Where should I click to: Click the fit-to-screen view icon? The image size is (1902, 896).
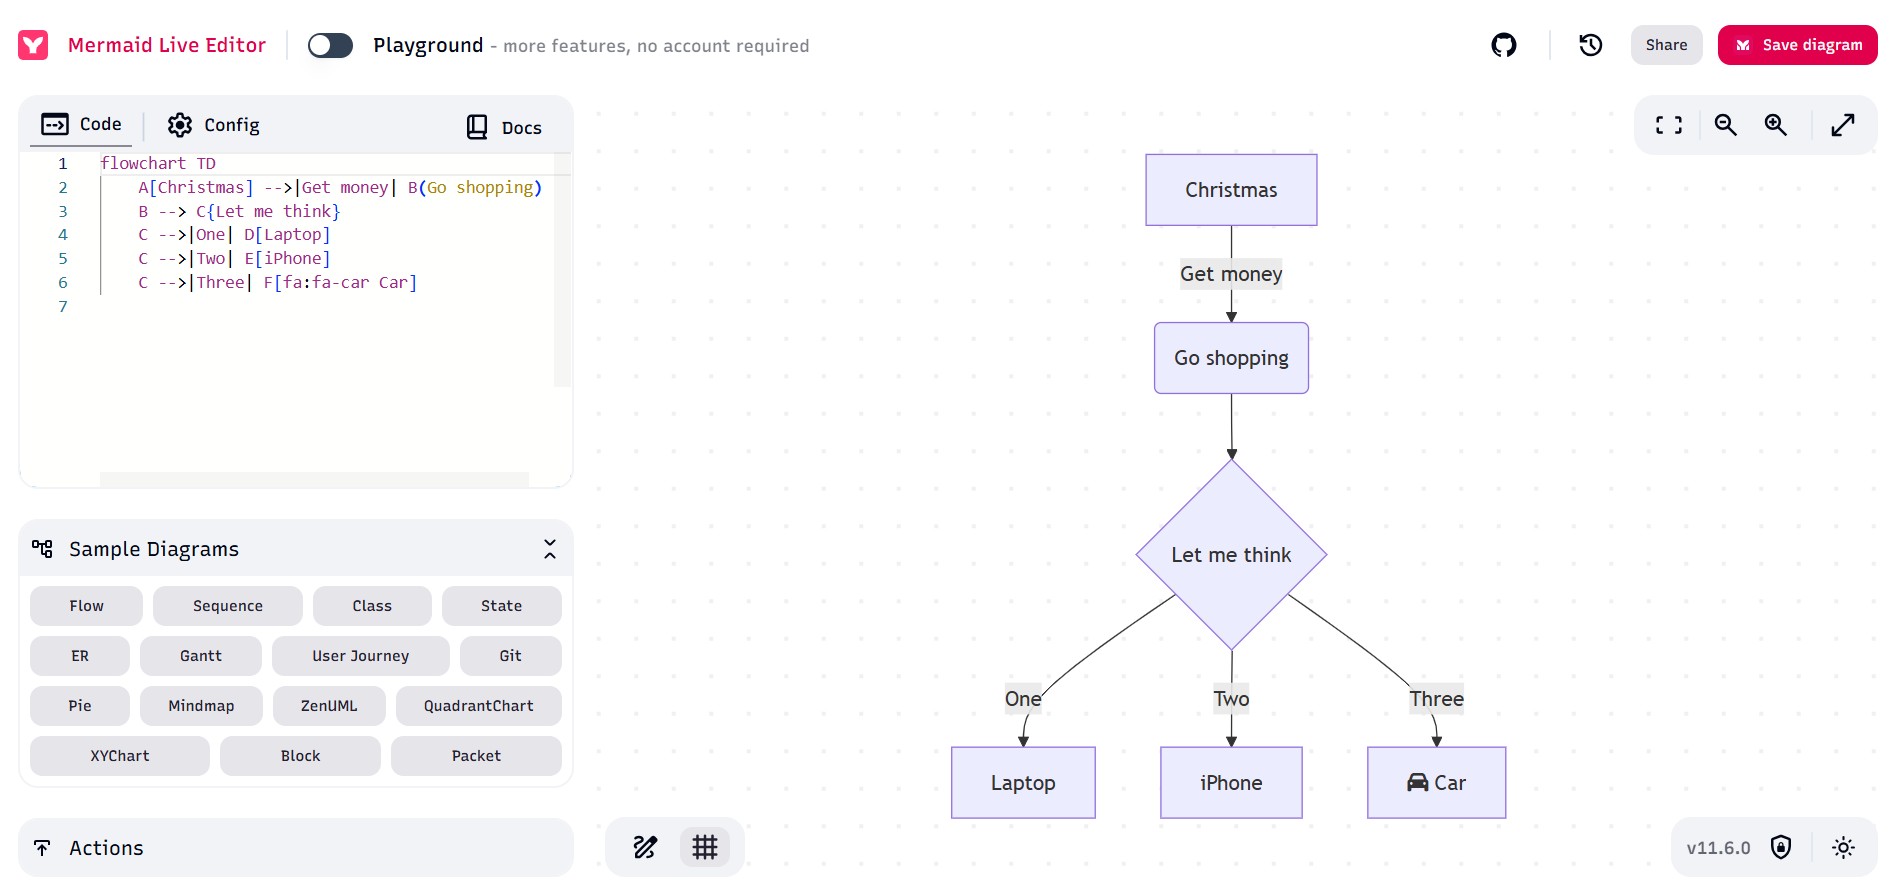coord(1669,125)
